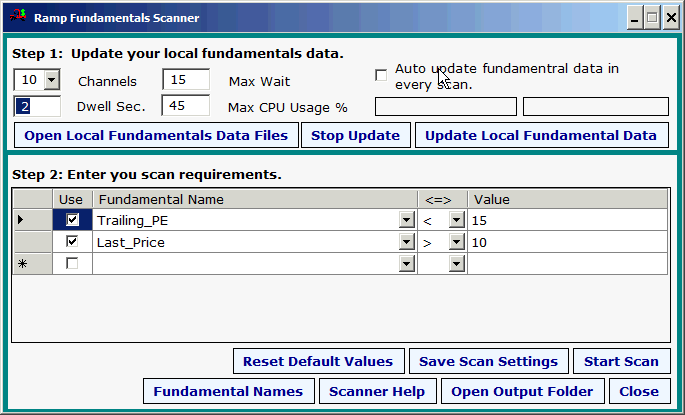
Task: Click the first empty progress bar box
Action: click(x=446, y=107)
